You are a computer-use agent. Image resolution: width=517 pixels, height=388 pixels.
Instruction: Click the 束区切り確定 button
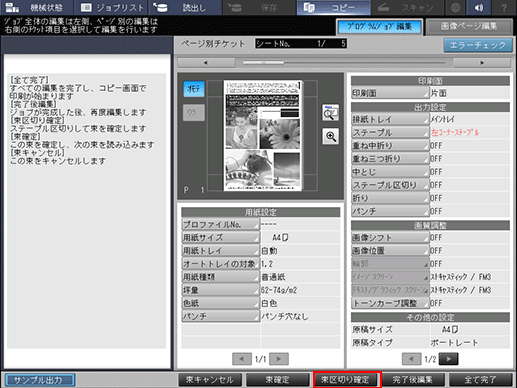pos(345,380)
